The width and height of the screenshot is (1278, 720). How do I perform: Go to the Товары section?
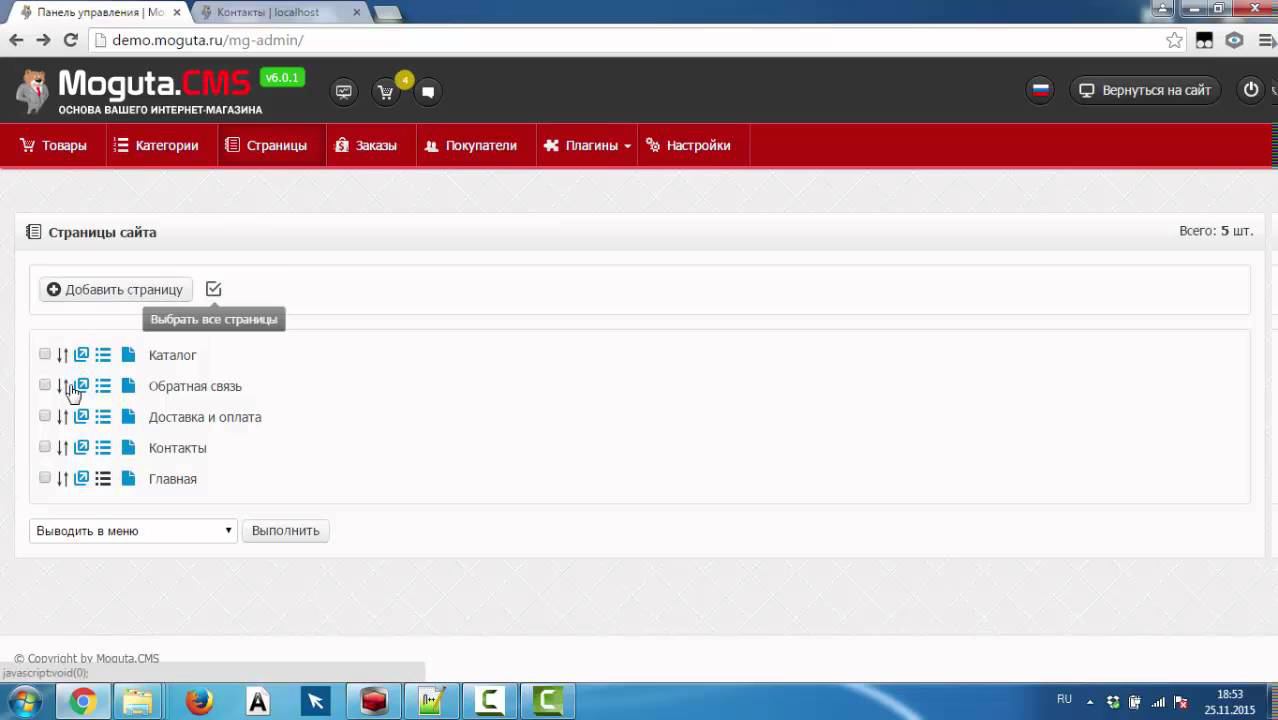(x=54, y=146)
